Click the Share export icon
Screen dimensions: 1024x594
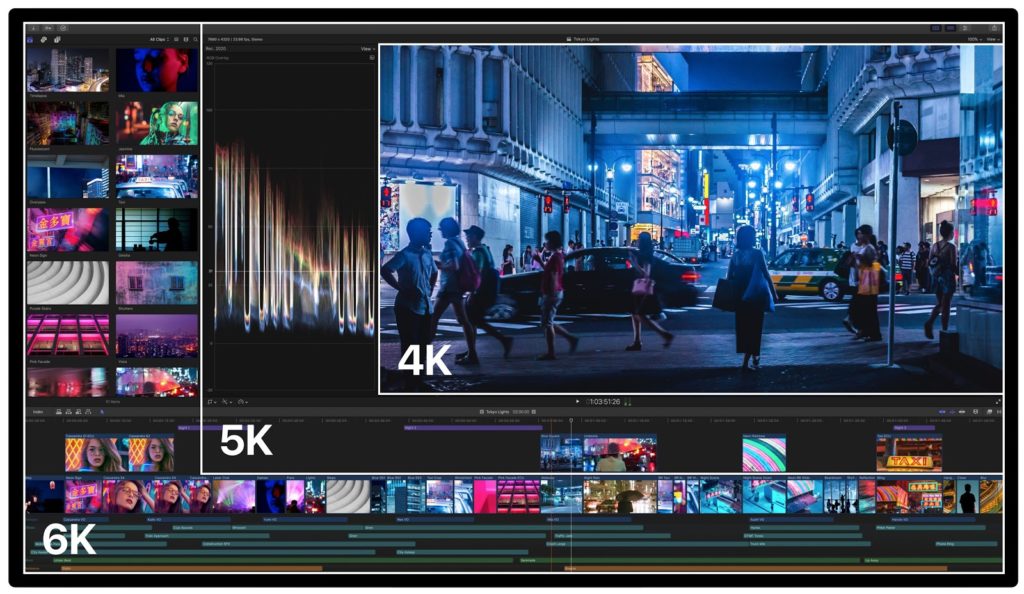993,28
